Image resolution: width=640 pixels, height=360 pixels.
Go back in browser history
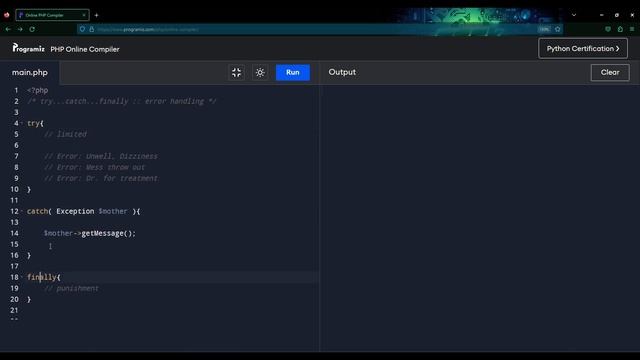[x=8, y=29]
